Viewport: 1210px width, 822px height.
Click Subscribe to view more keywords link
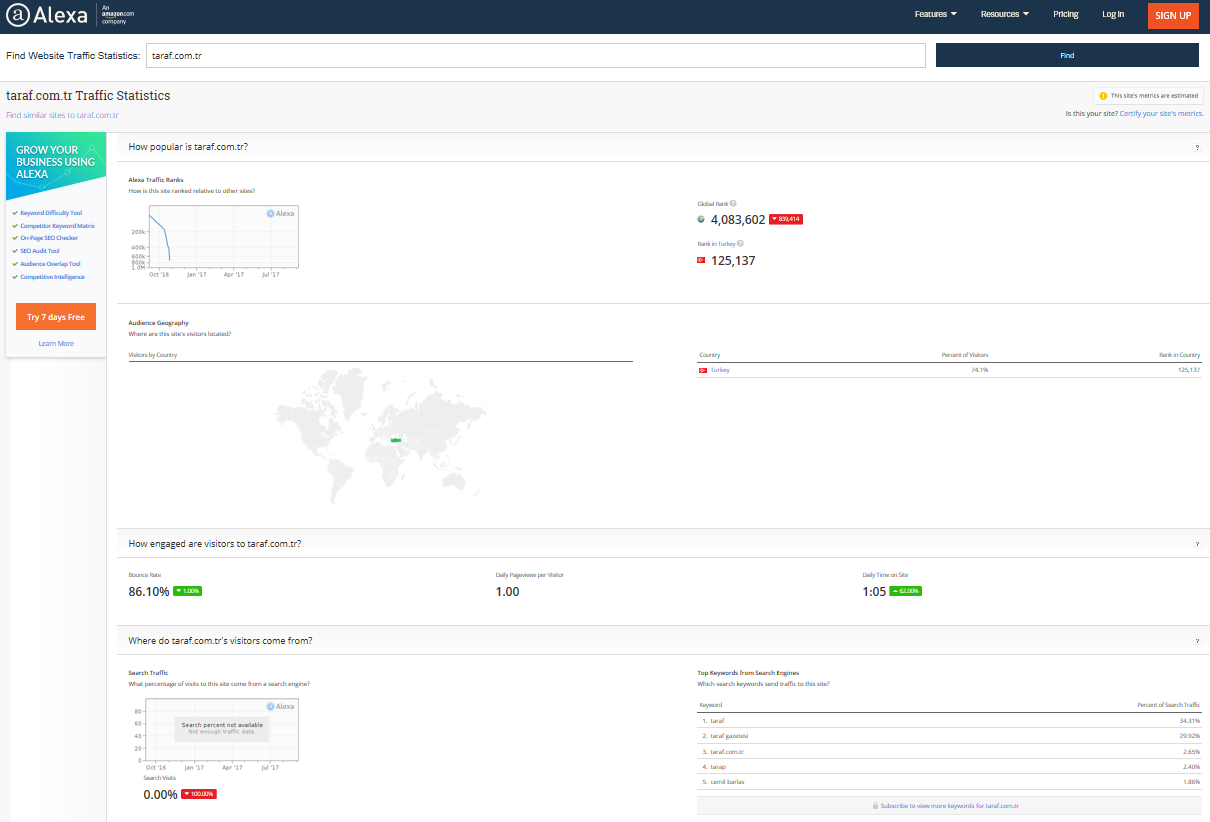point(949,805)
